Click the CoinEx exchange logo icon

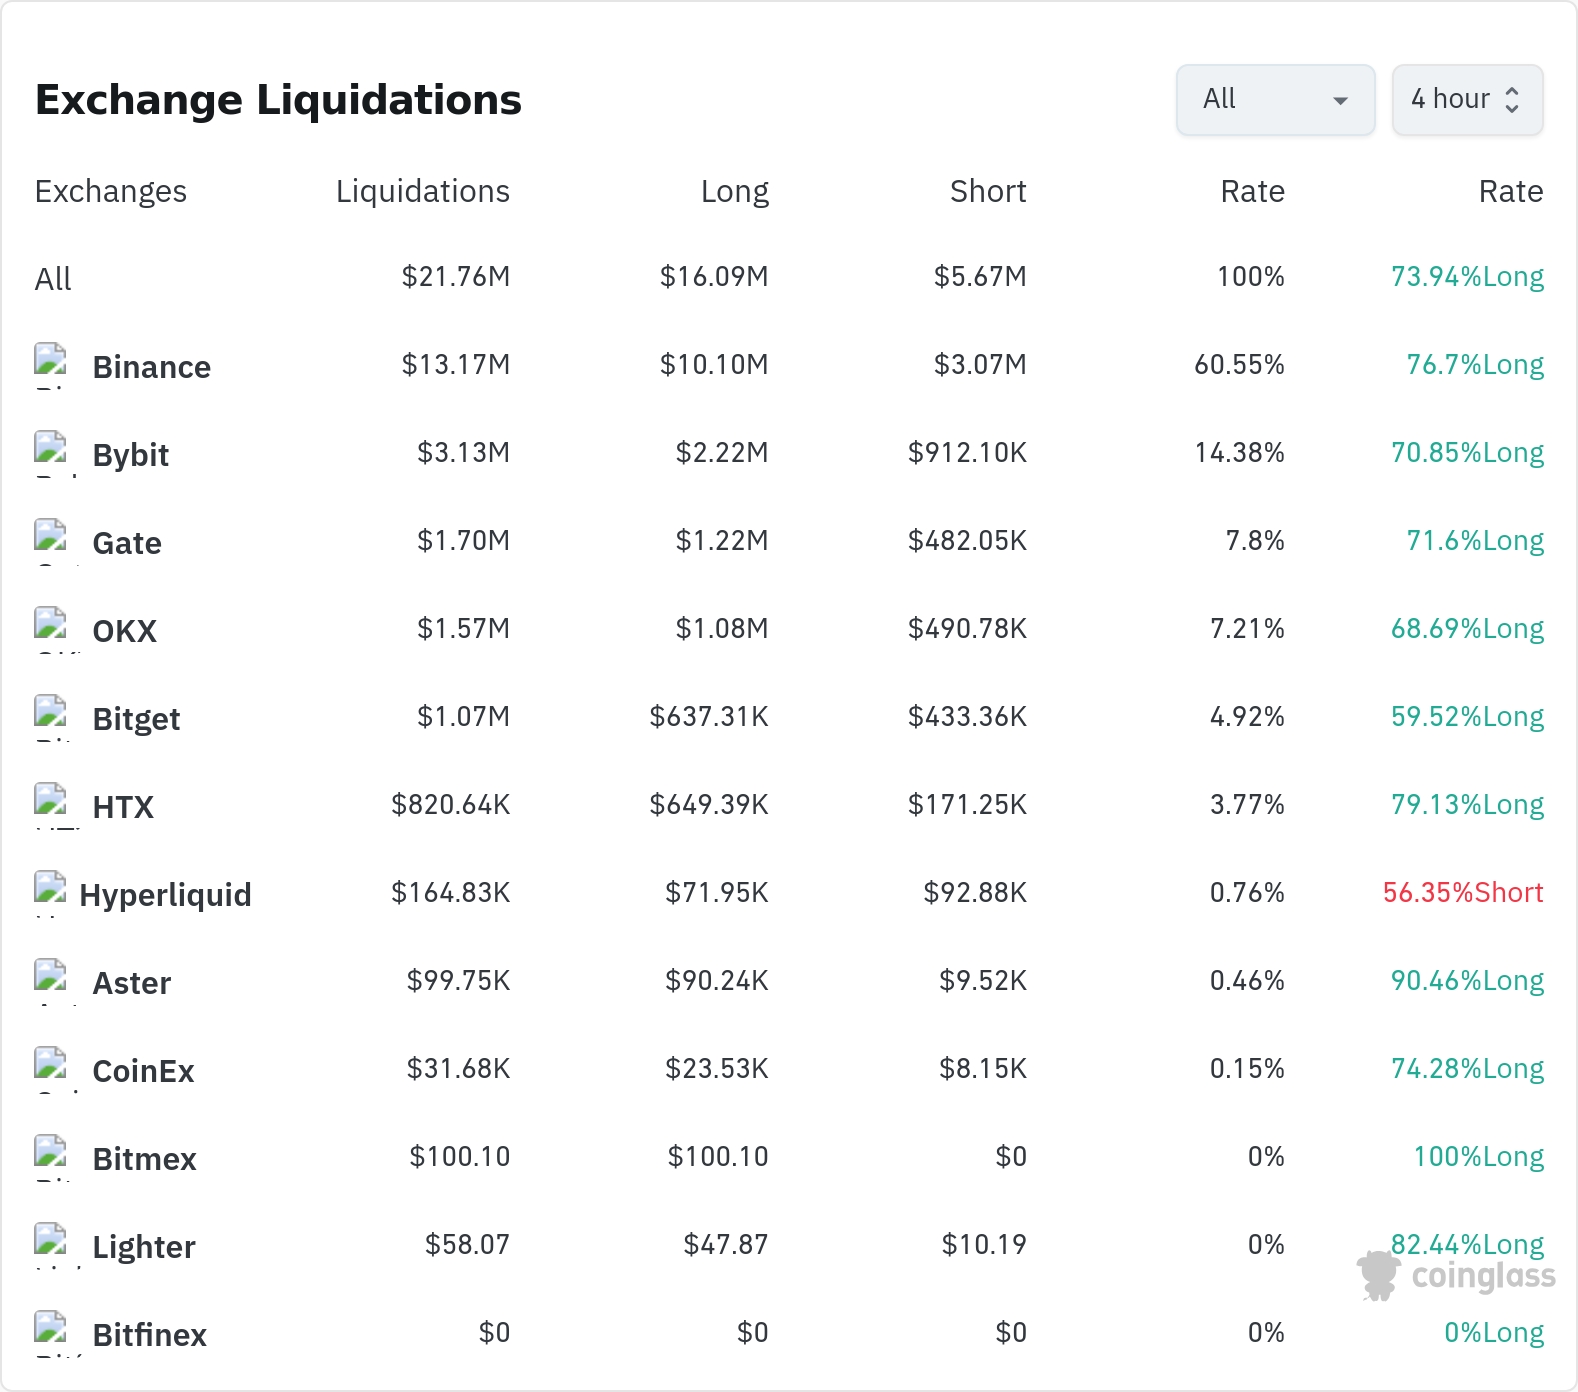click(x=51, y=1066)
